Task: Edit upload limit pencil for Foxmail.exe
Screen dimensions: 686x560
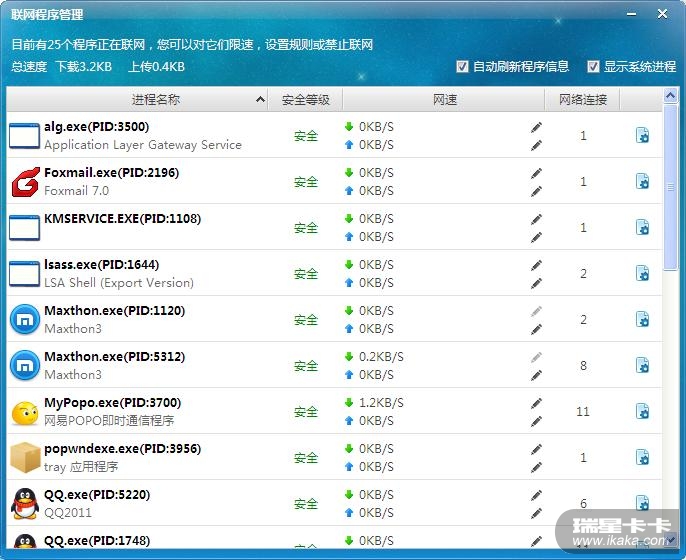Action: 536,191
